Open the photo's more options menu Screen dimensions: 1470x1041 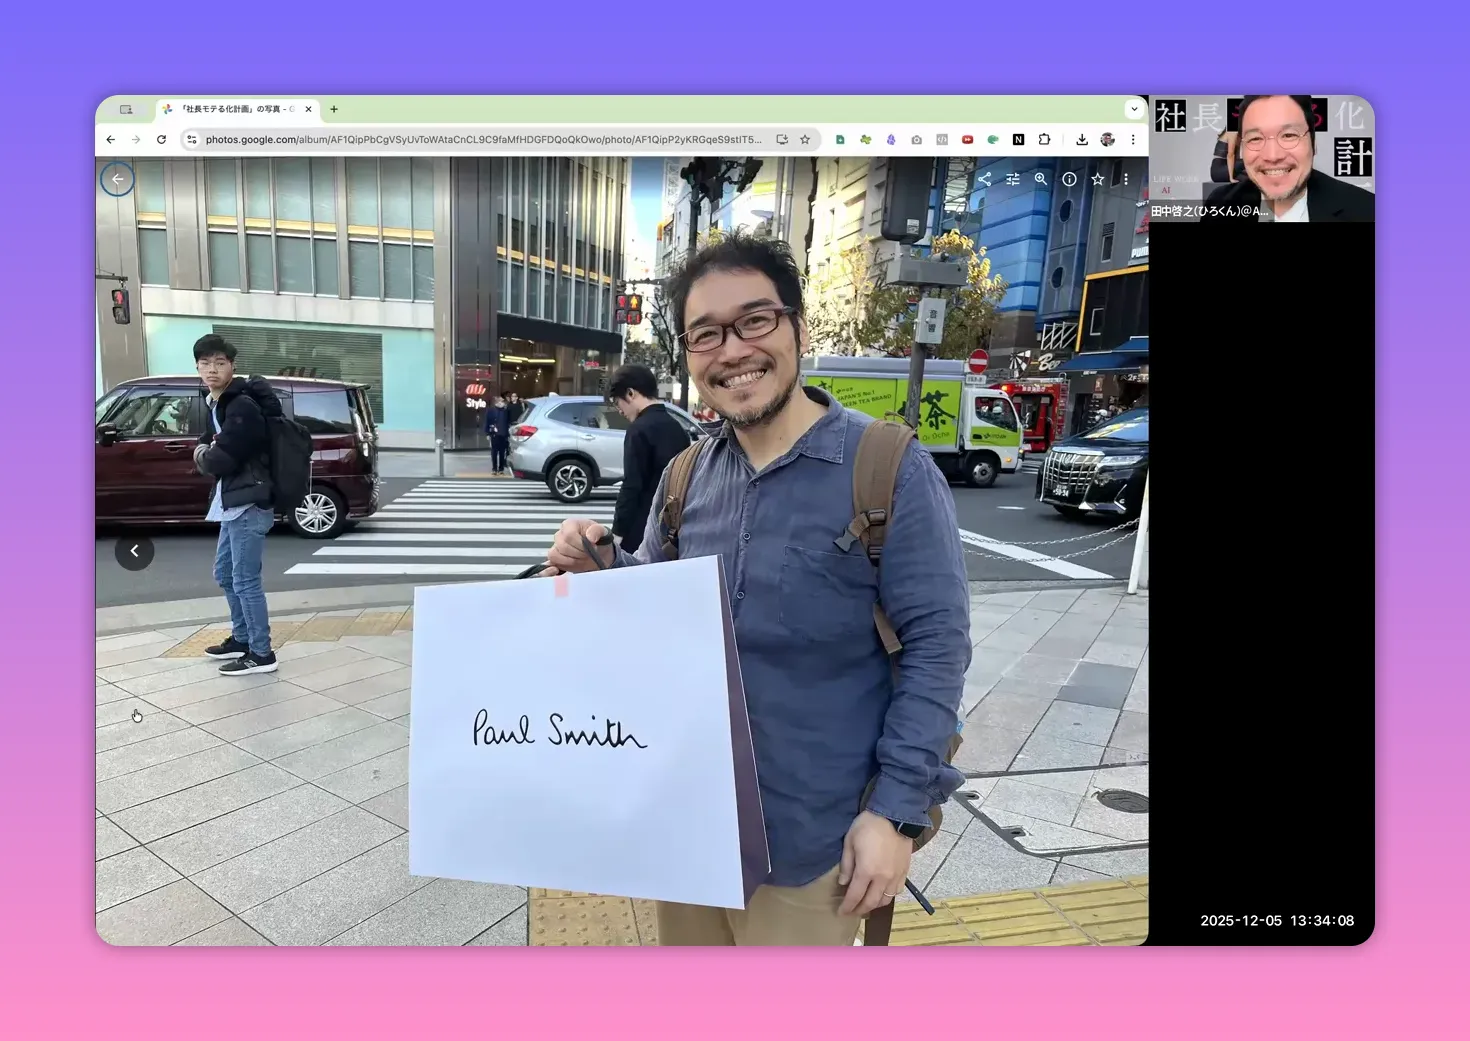1126,179
